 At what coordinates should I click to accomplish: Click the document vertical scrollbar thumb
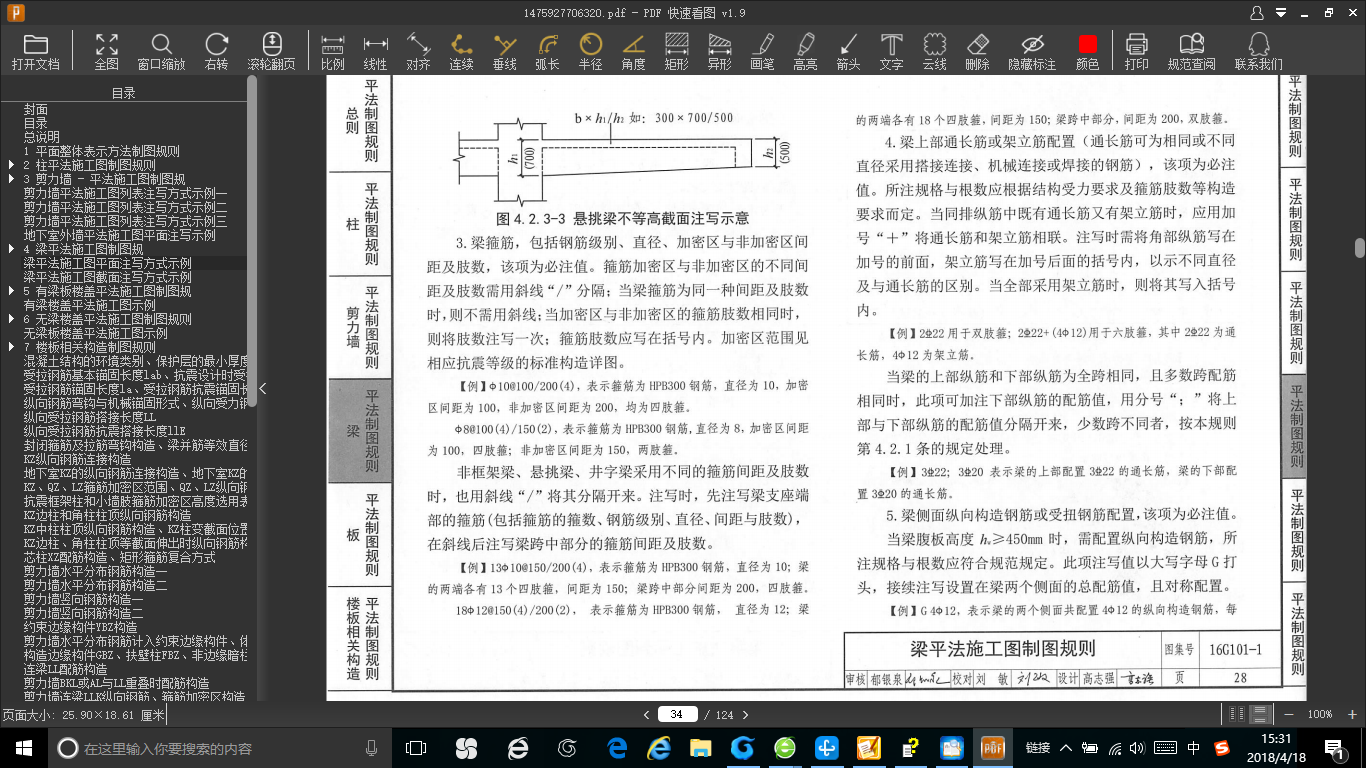(1360, 248)
